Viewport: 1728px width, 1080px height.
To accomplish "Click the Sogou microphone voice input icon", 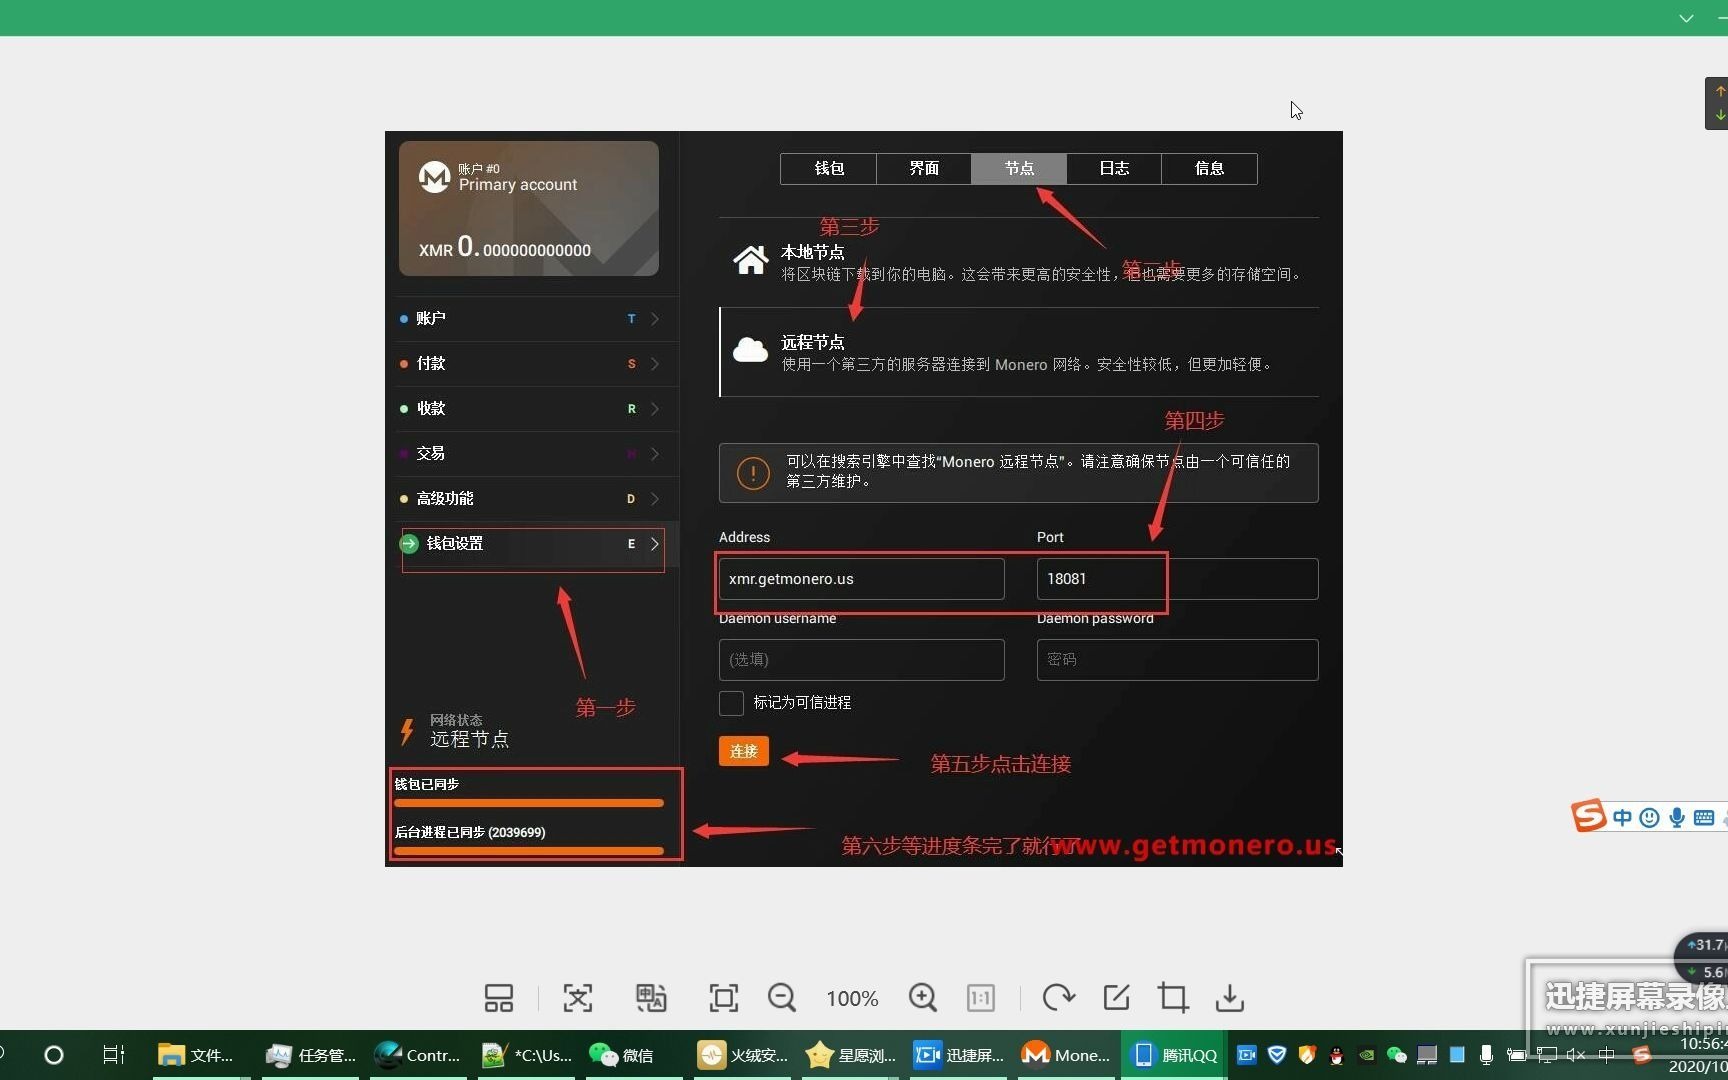I will [1677, 817].
